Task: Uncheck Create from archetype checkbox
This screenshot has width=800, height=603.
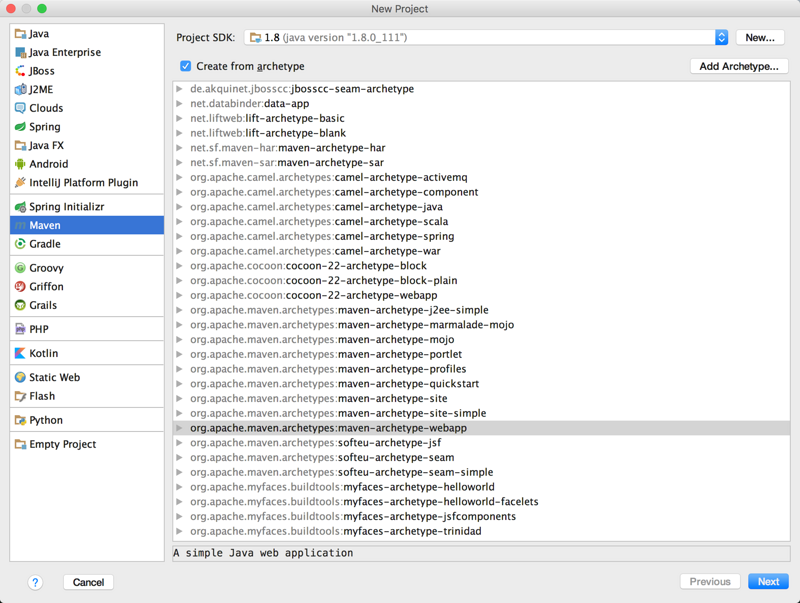Action: [186, 66]
